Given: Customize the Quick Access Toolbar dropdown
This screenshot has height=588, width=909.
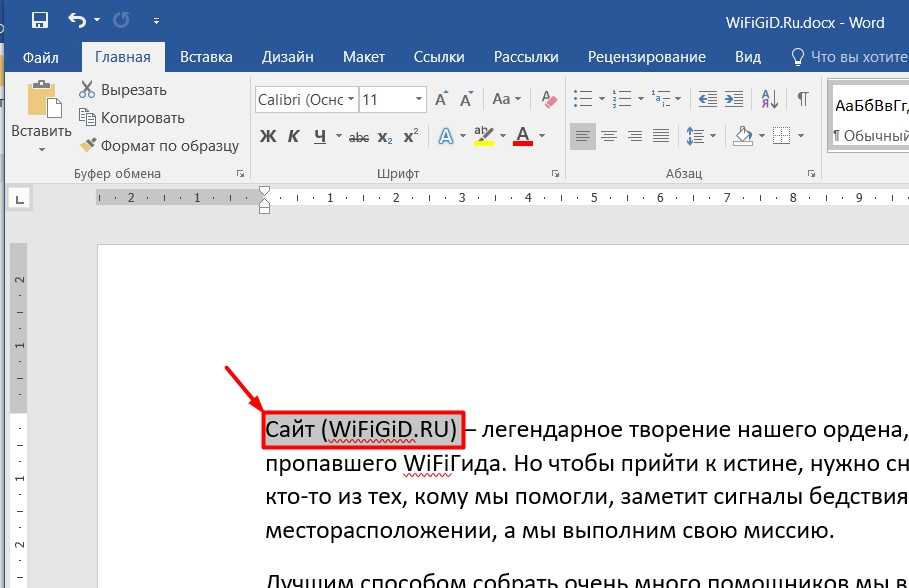Looking at the screenshot, I should (156, 21).
